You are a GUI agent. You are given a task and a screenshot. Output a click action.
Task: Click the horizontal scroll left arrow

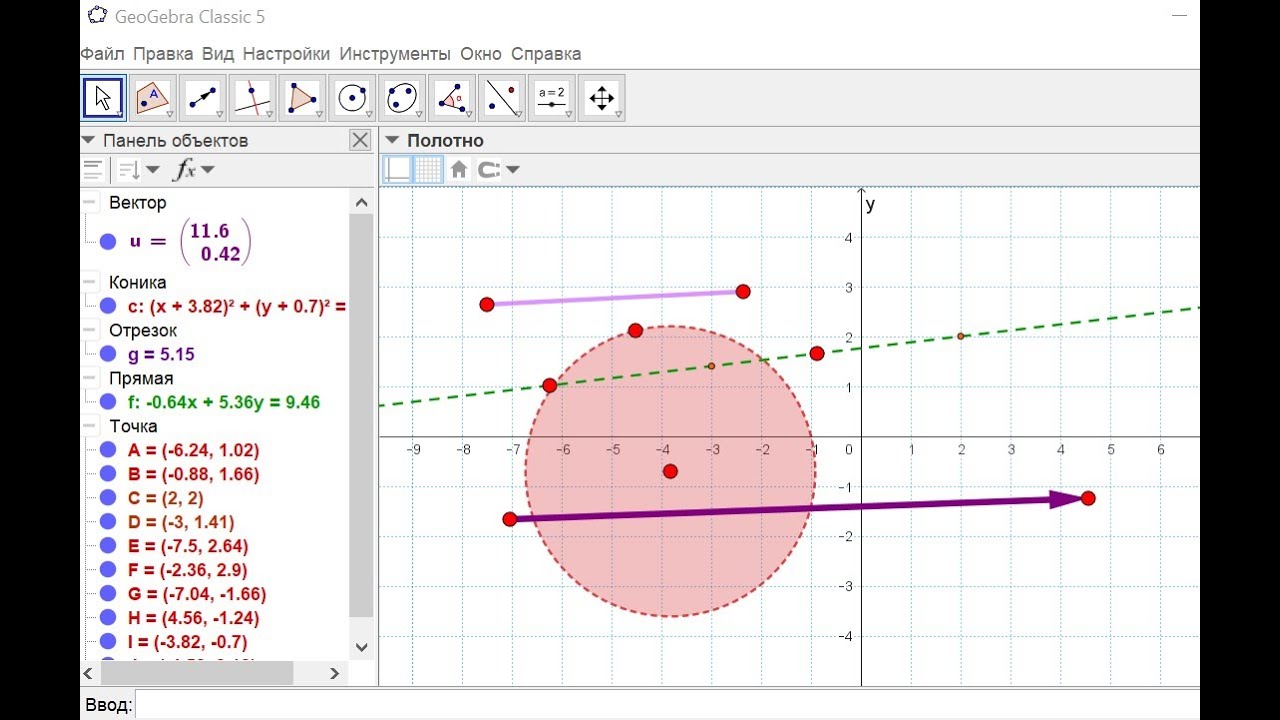(88, 674)
